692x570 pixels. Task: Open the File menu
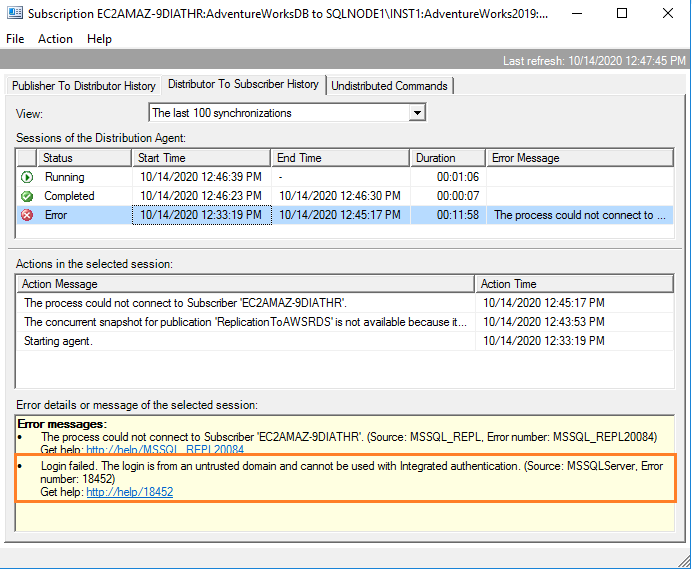point(15,39)
